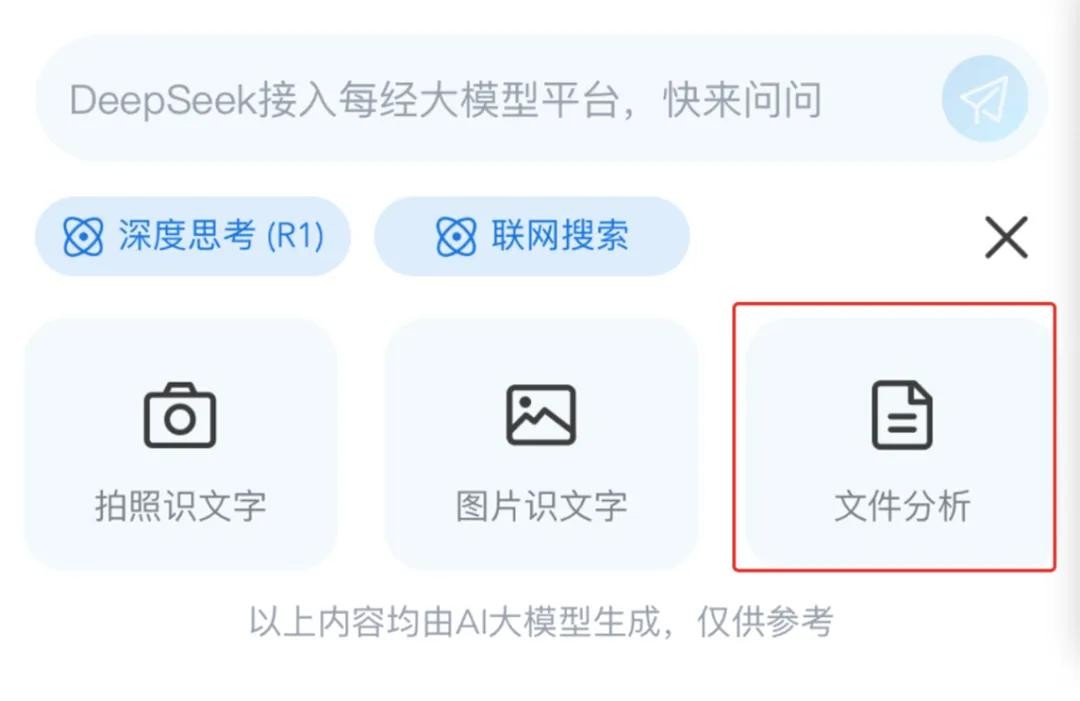Open the 拍照识文字 text label
Viewport: 1080px width, 701px height.
(180, 506)
